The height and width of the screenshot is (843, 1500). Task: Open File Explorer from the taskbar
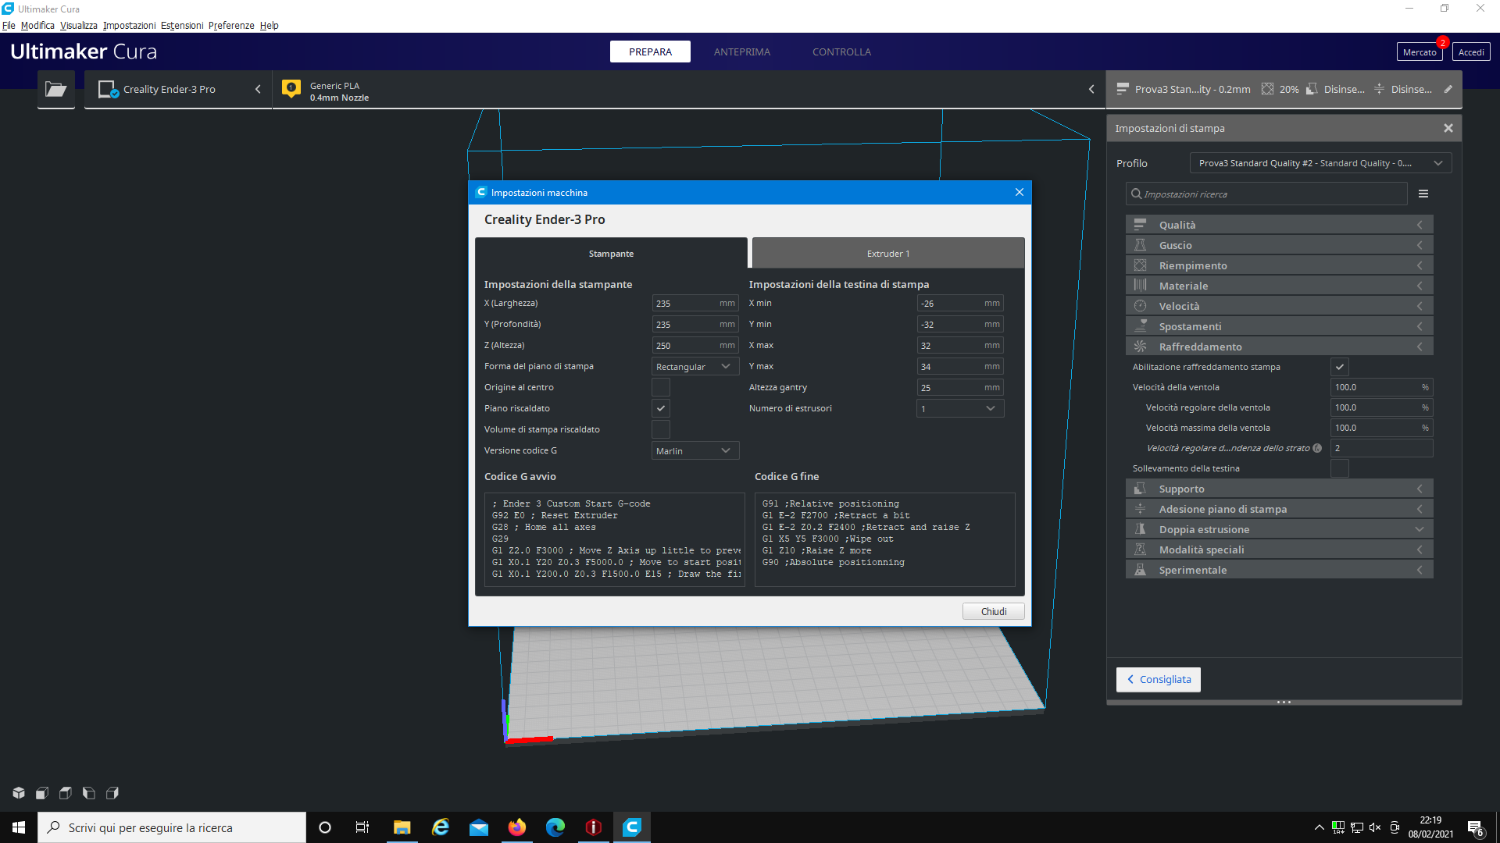click(402, 827)
